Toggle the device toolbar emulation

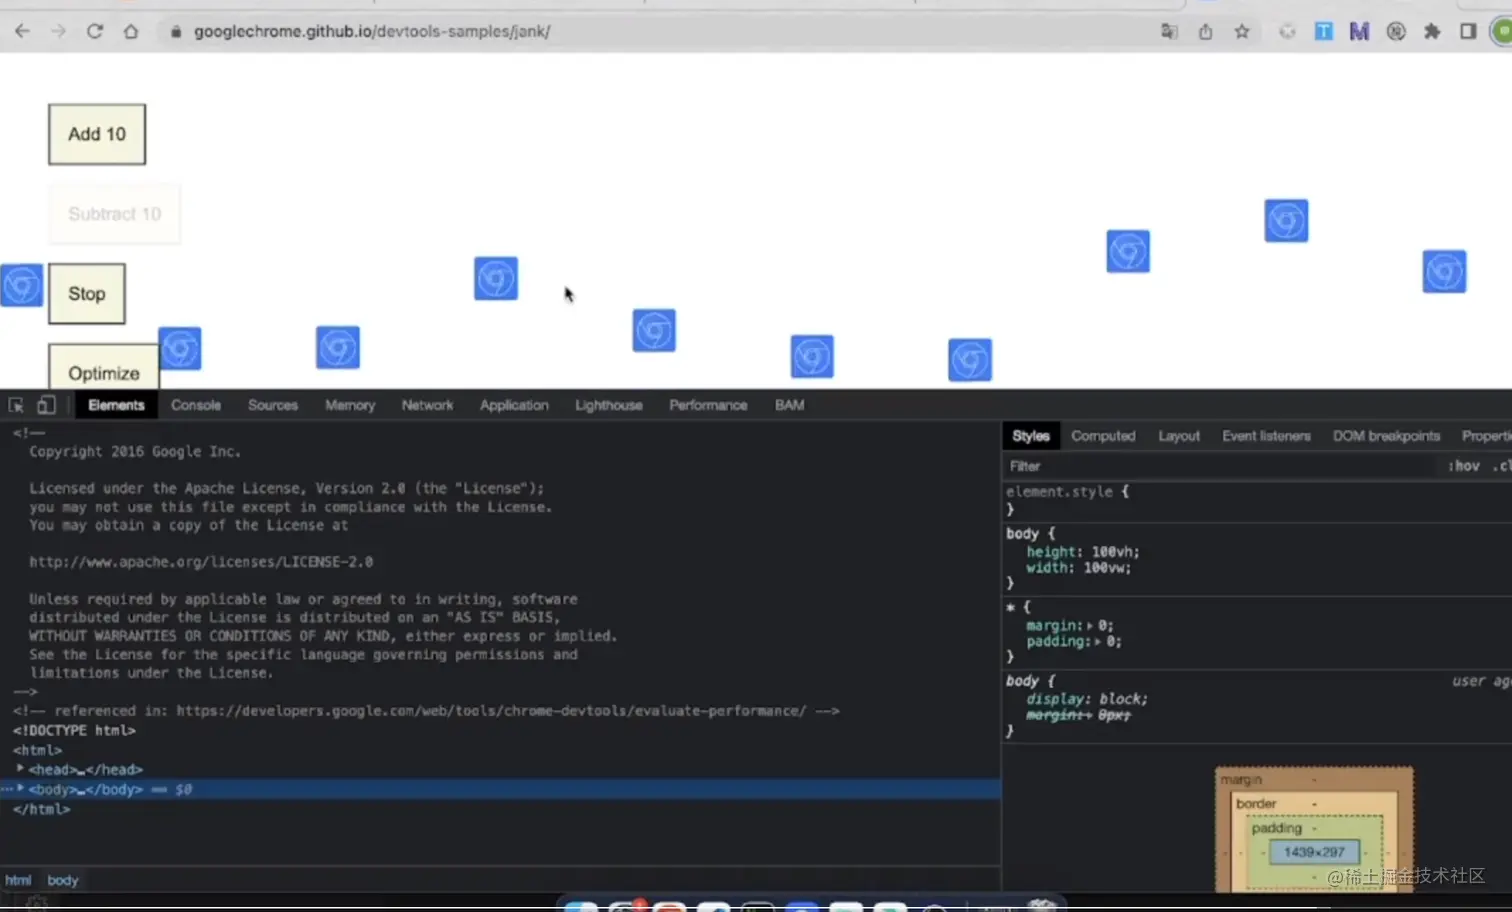tap(46, 405)
